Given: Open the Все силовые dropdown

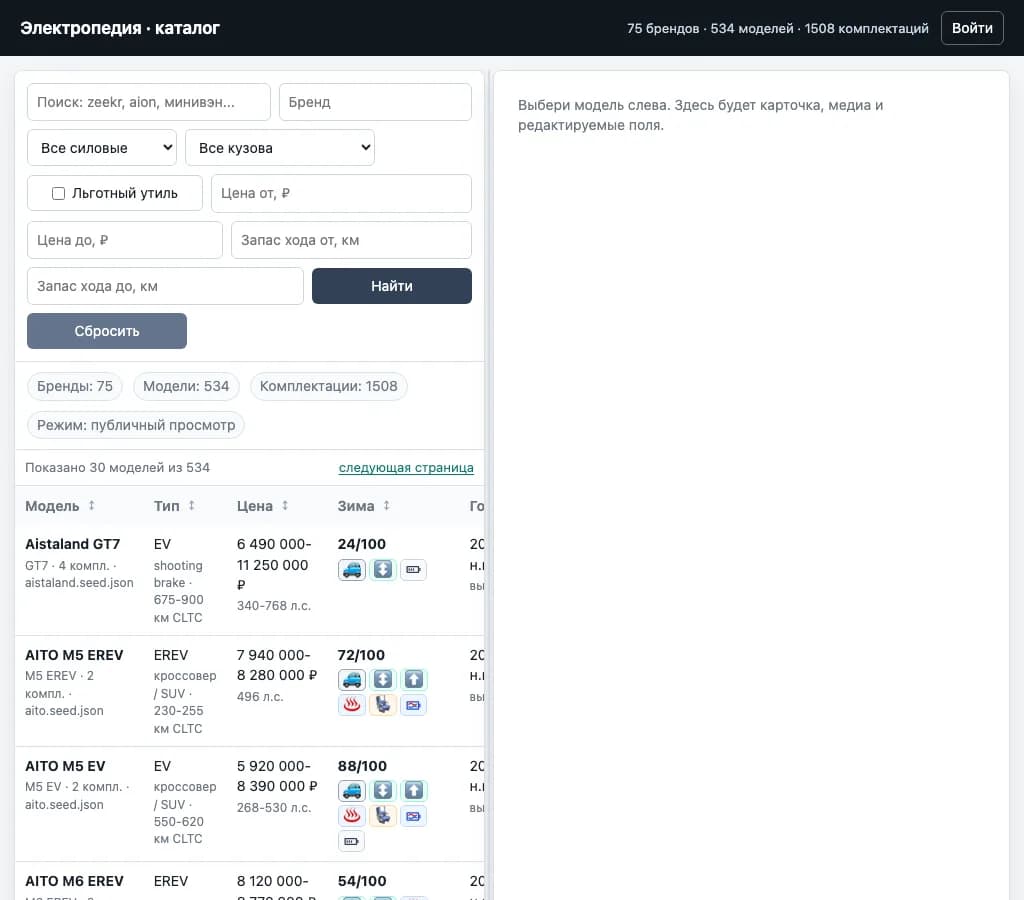Looking at the screenshot, I should (x=102, y=148).
